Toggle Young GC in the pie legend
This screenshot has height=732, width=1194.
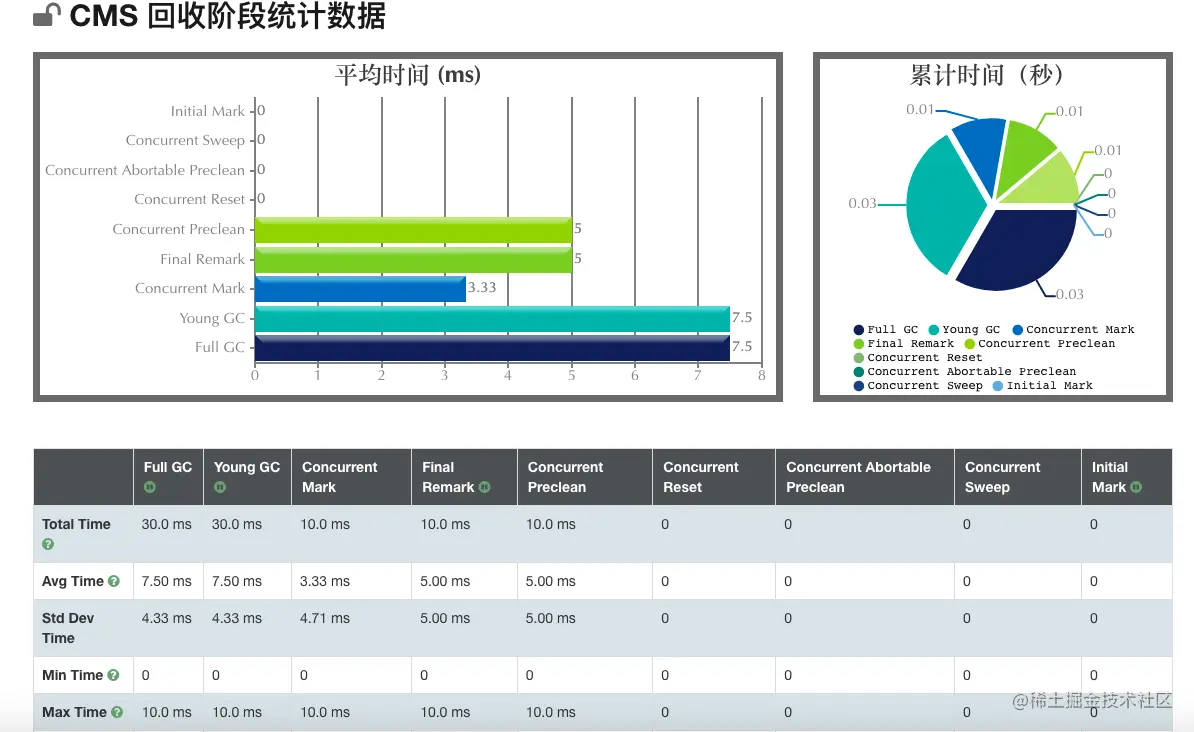tap(964, 330)
